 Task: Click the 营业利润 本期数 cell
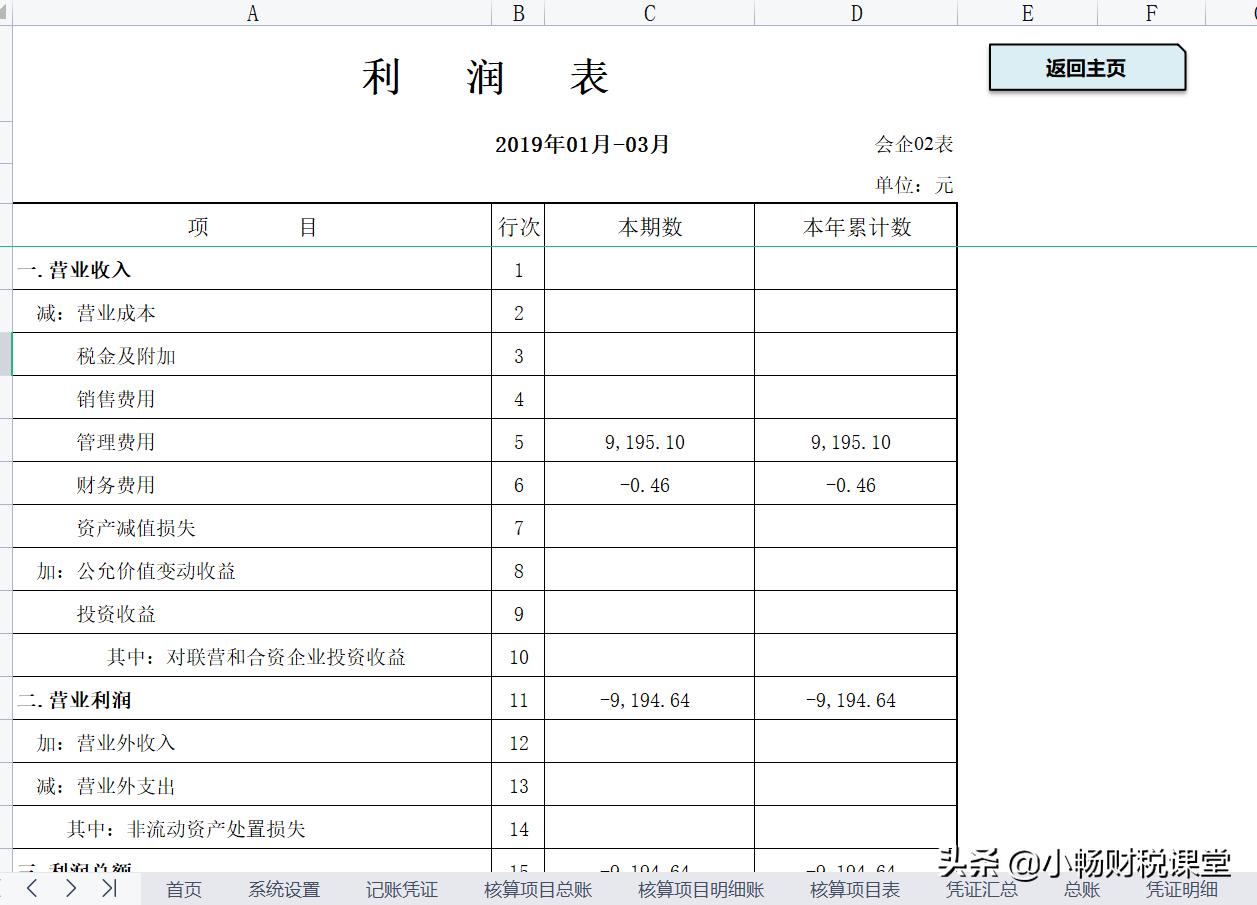coord(649,700)
